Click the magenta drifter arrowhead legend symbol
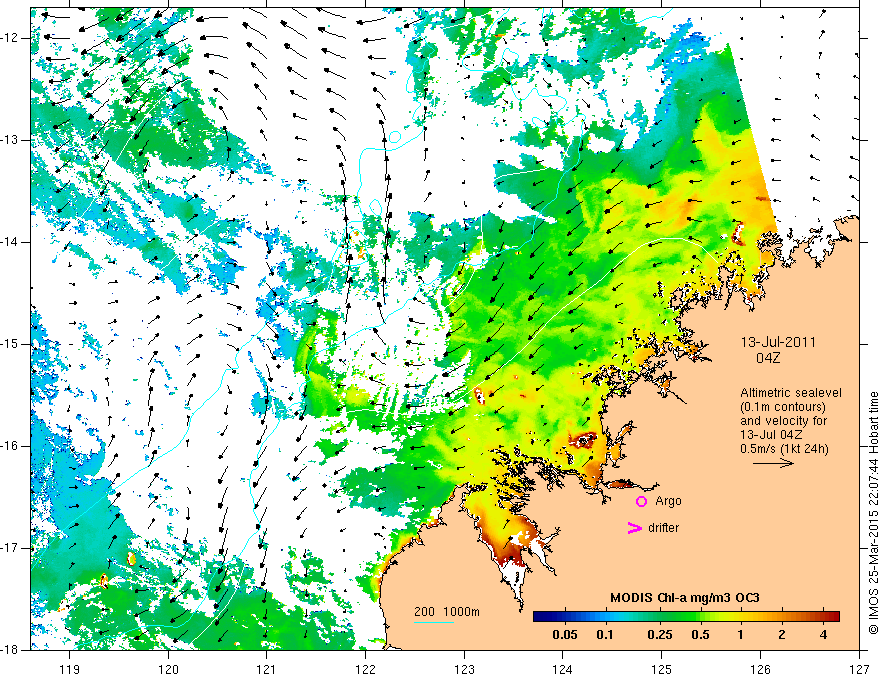Image resolution: width=880 pixels, height=680 pixels. coord(634,527)
